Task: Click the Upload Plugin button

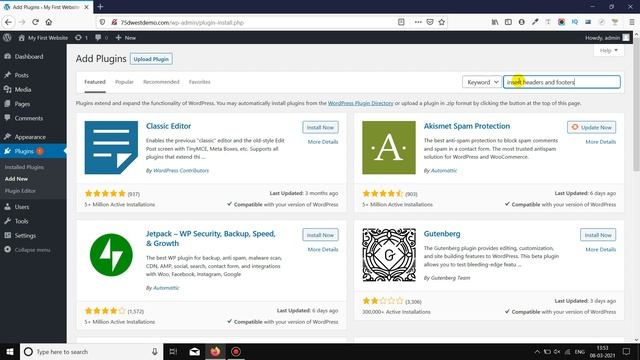Action: tap(151, 59)
